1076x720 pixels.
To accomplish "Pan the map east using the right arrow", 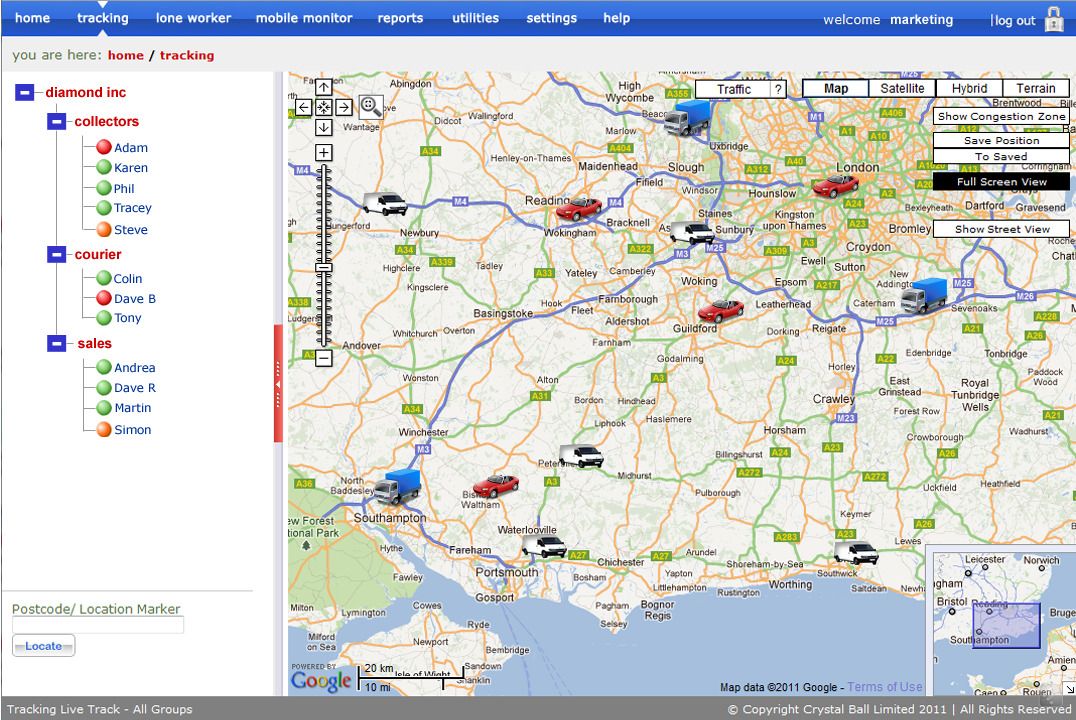I will click(x=344, y=107).
